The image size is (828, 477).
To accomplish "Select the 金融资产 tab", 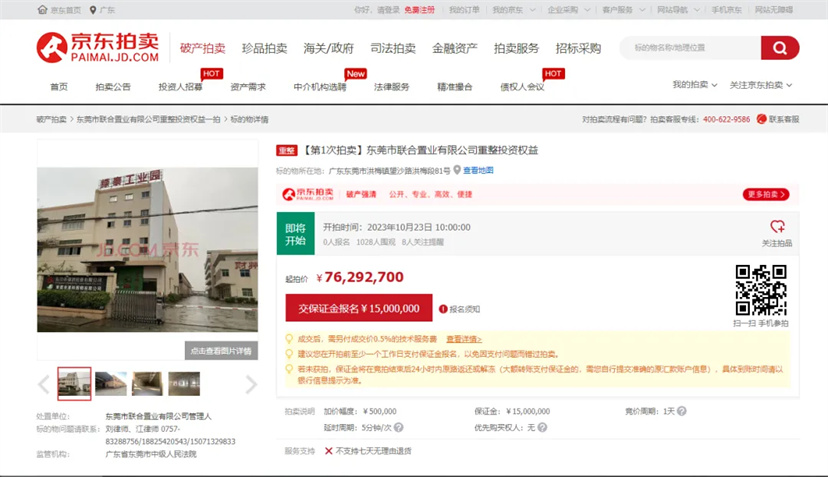I will coord(455,48).
